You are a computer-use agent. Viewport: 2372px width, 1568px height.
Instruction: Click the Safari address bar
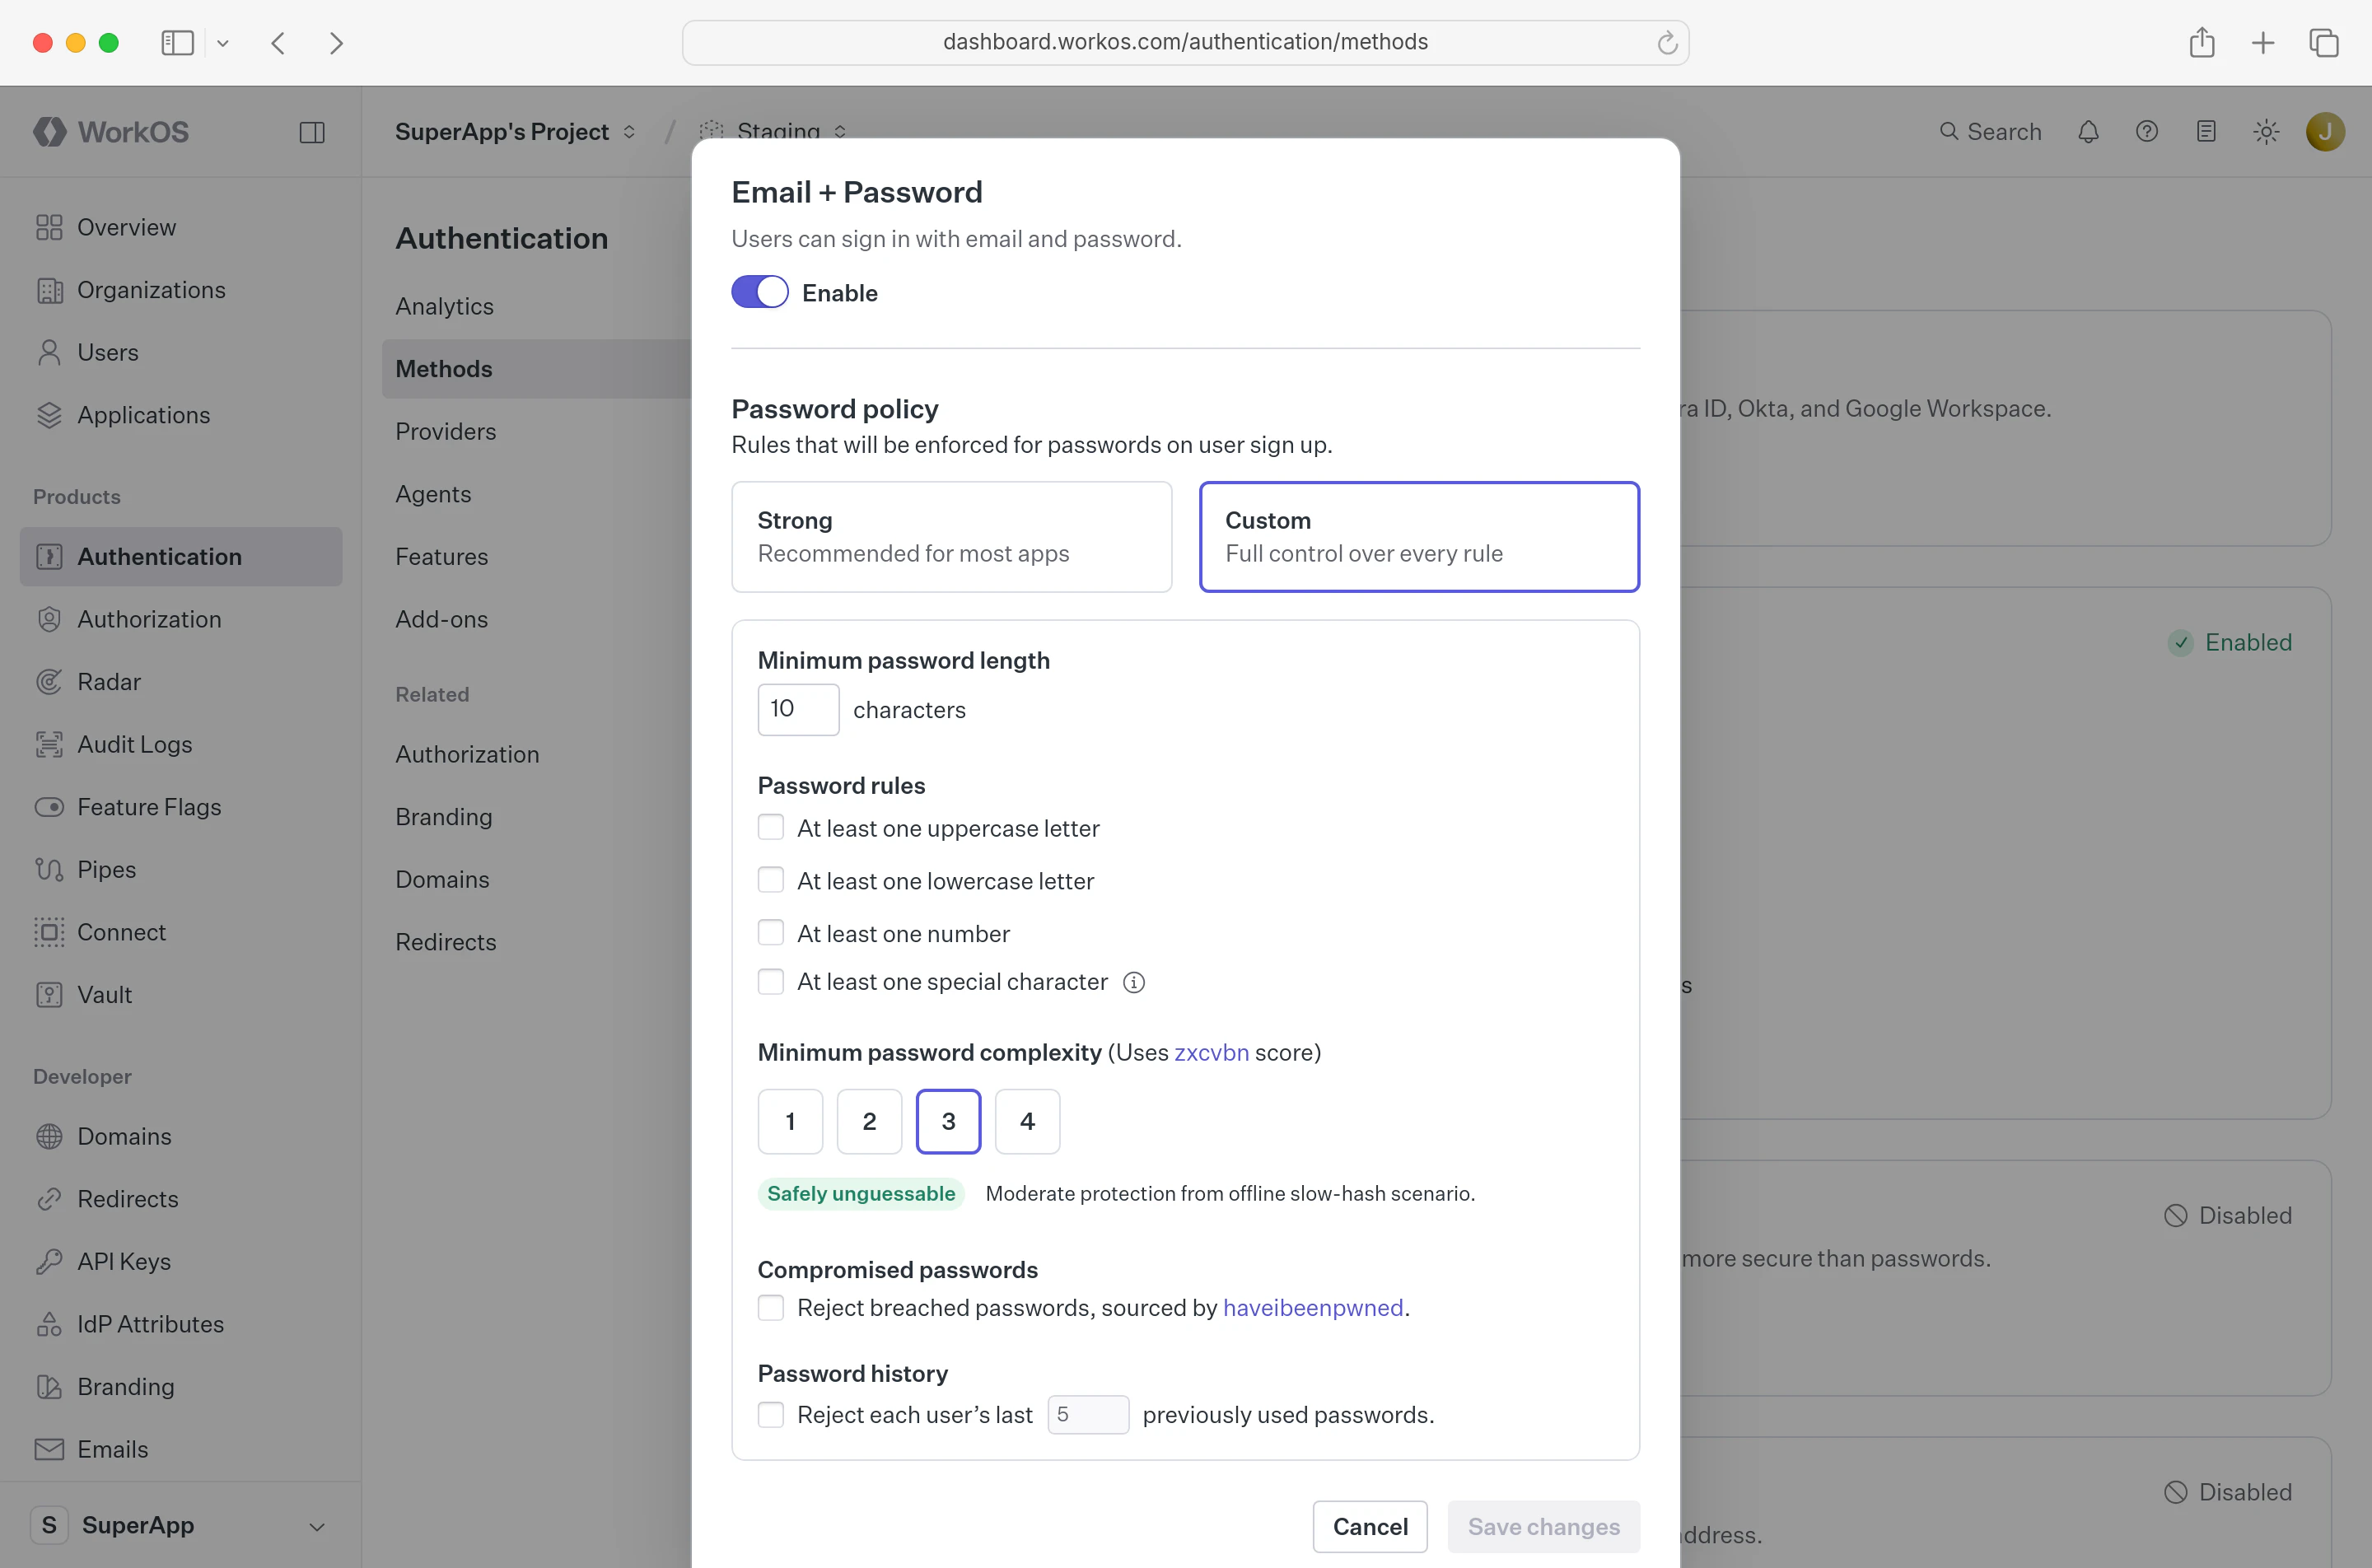pos(1185,43)
